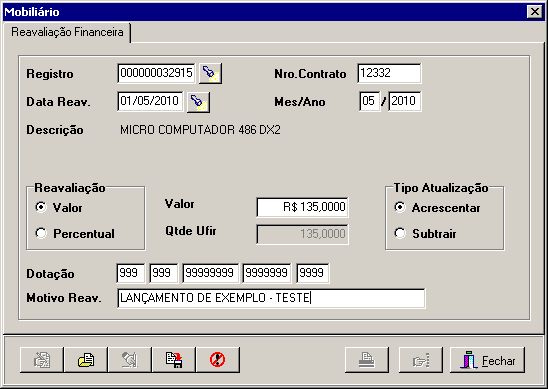Click the Motivo Reav. label
Image resolution: width=548 pixels, height=389 pixels.
pyautogui.click(x=64, y=298)
